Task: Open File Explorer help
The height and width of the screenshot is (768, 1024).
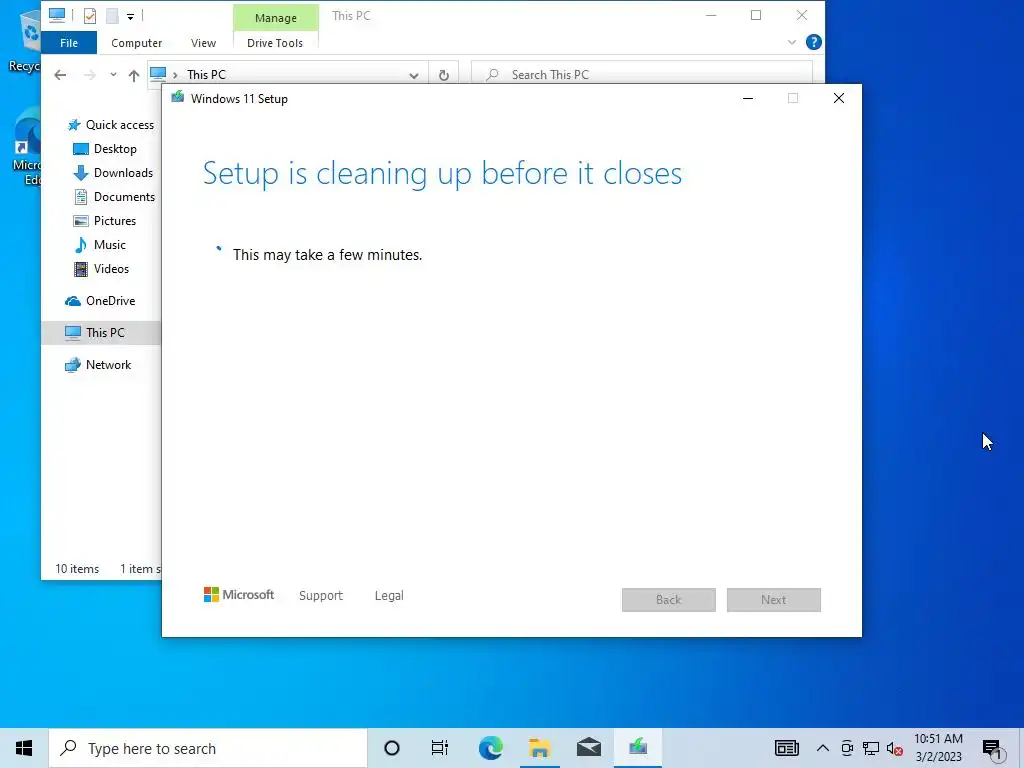Action: click(814, 42)
